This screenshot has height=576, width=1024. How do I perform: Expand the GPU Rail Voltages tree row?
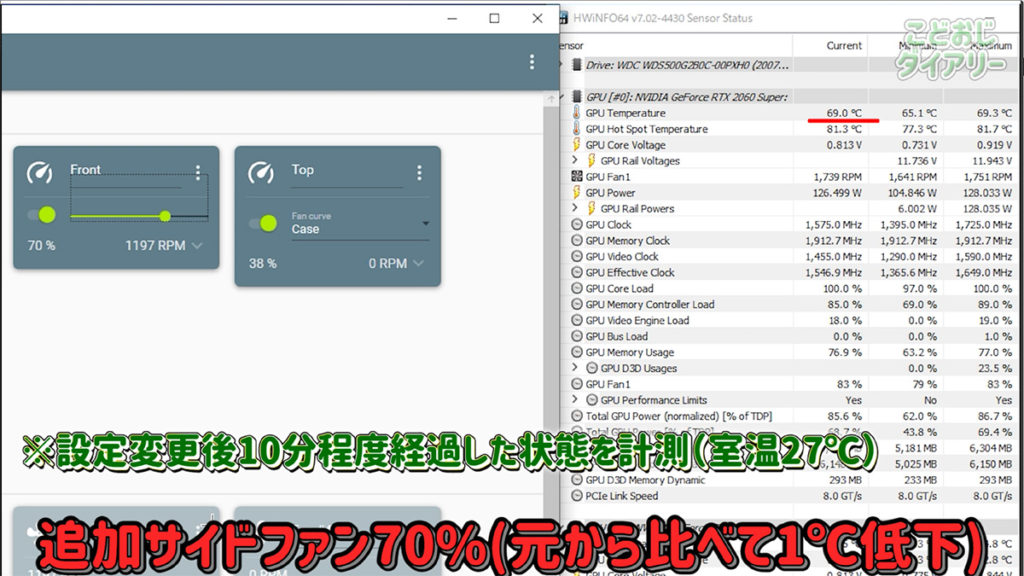(x=575, y=161)
